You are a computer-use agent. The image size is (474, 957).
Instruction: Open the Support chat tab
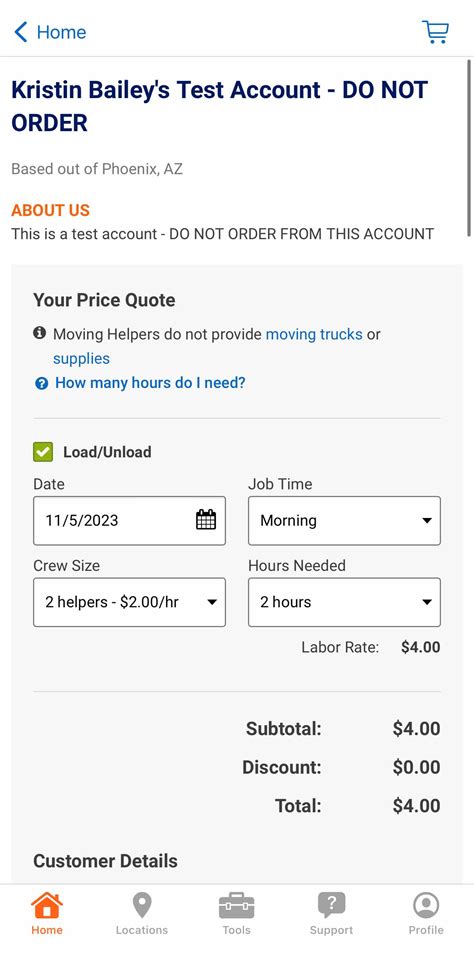pos(331,914)
